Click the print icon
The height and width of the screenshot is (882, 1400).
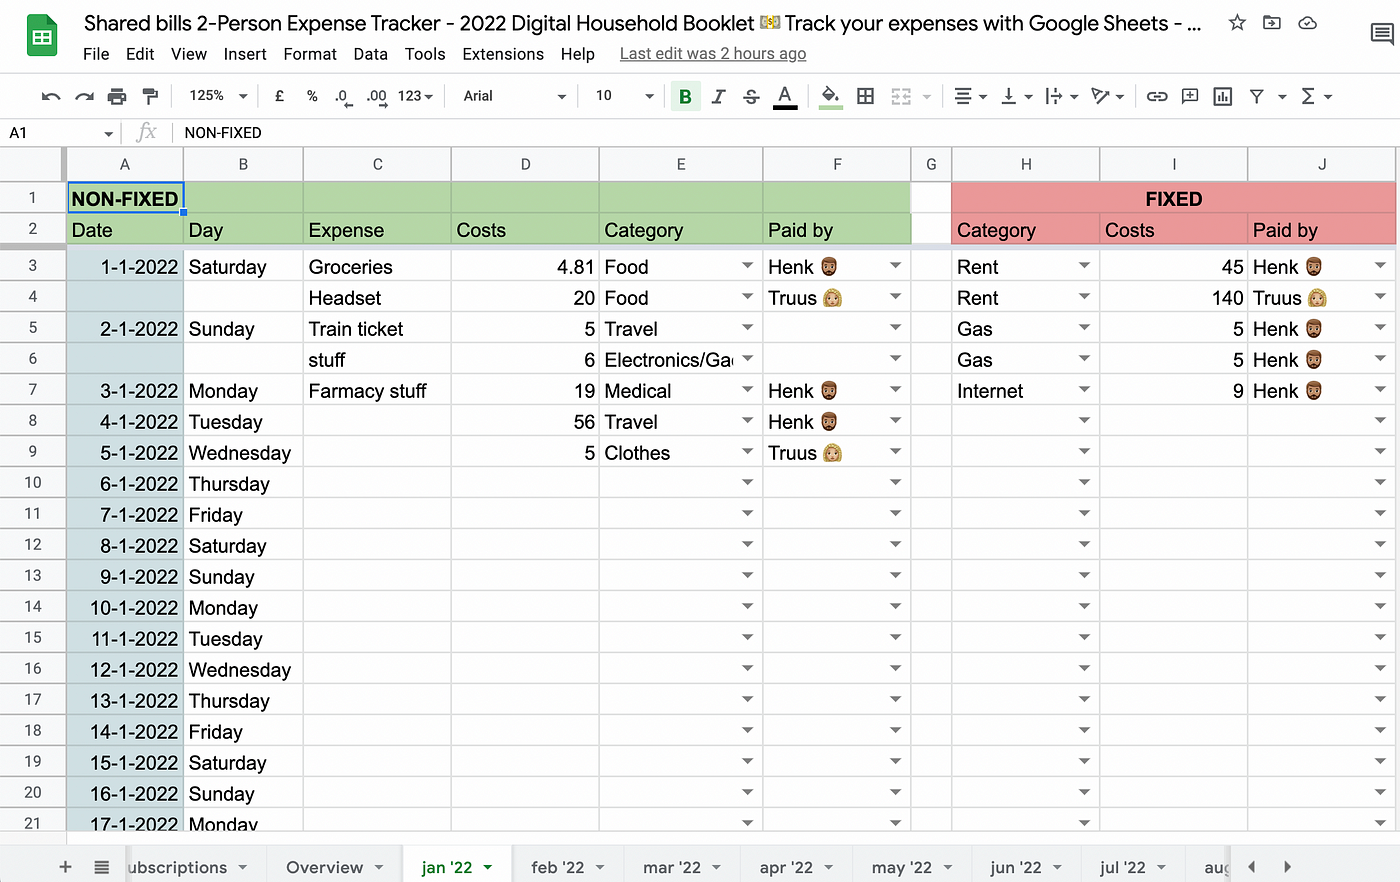tap(117, 96)
